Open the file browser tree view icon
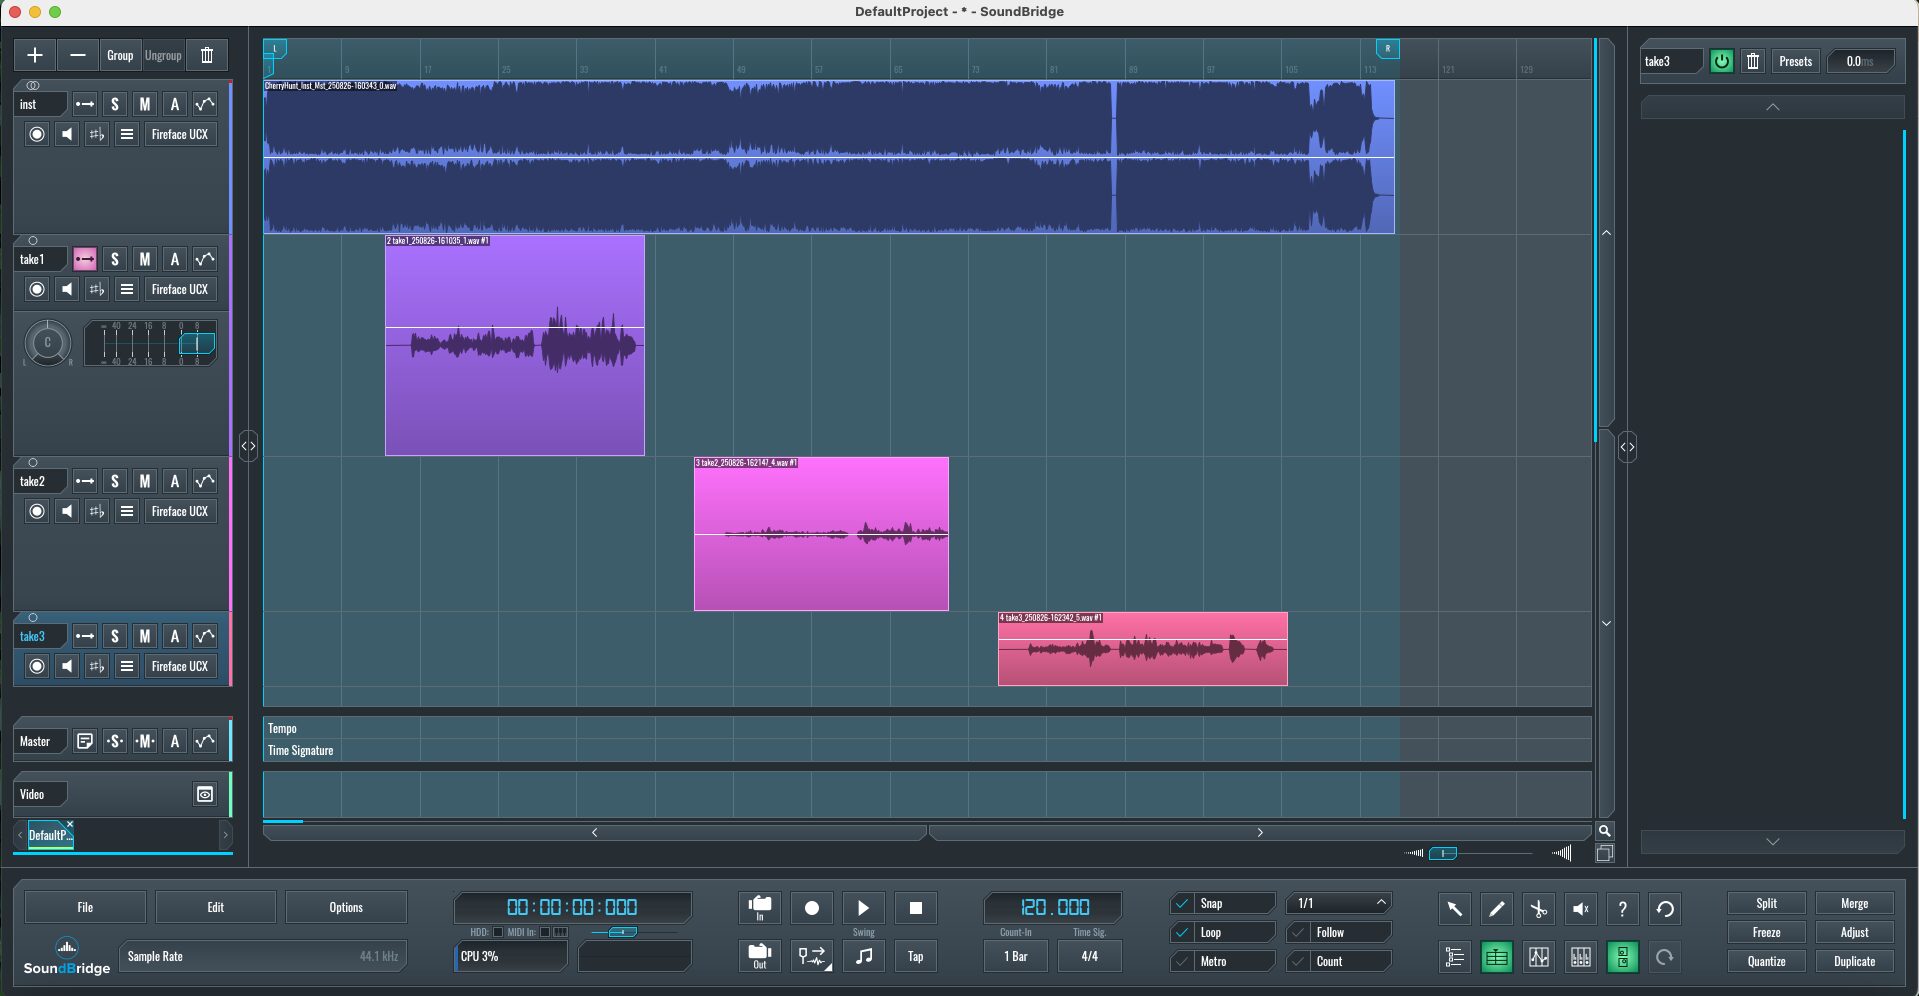Image resolution: width=1919 pixels, height=996 pixels. tap(1455, 957)
